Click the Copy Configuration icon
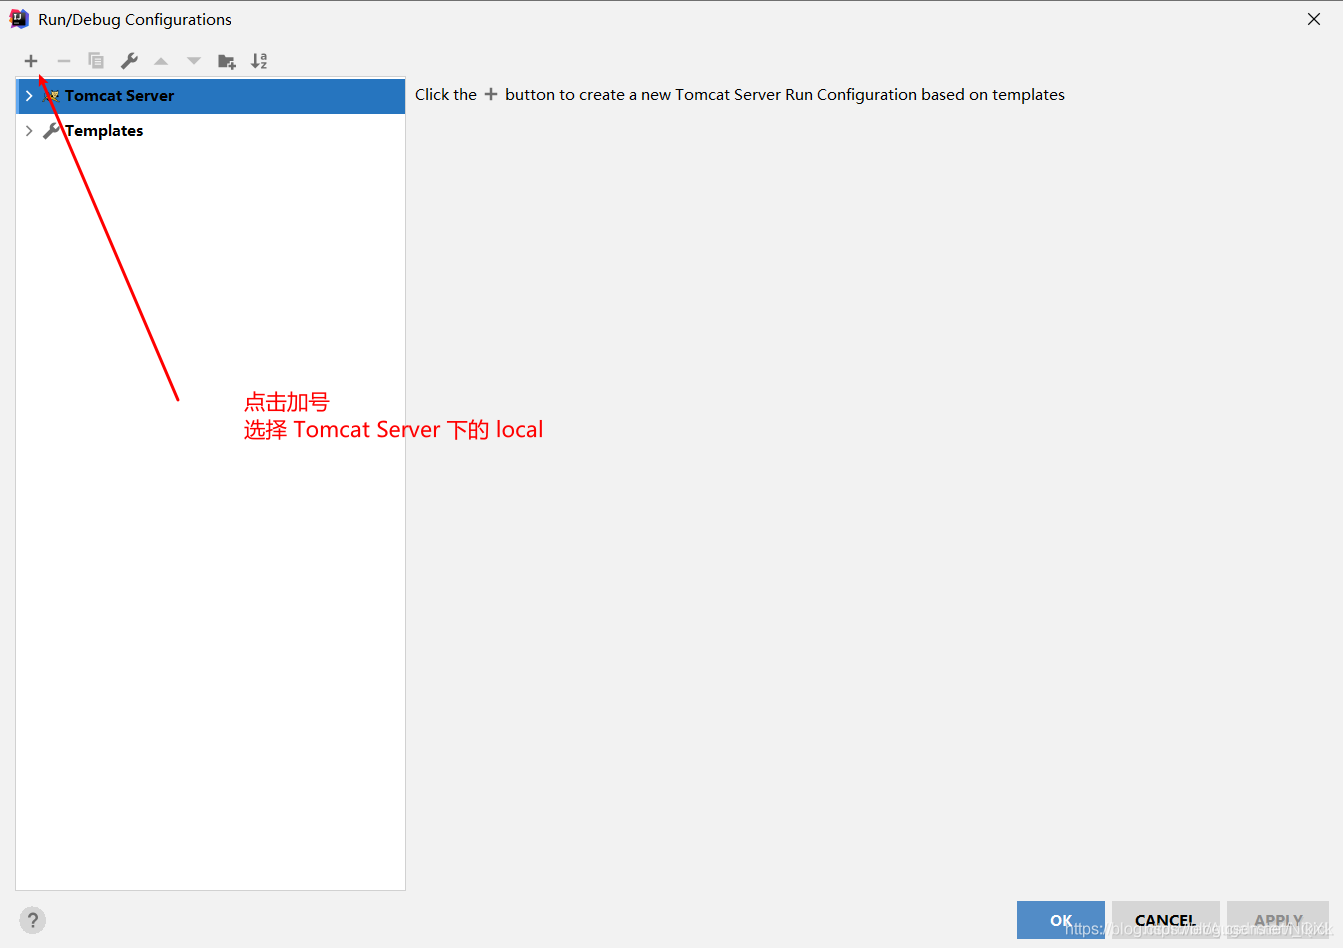1343x948 pixels. pyautogui.click(x=96, y=61)
